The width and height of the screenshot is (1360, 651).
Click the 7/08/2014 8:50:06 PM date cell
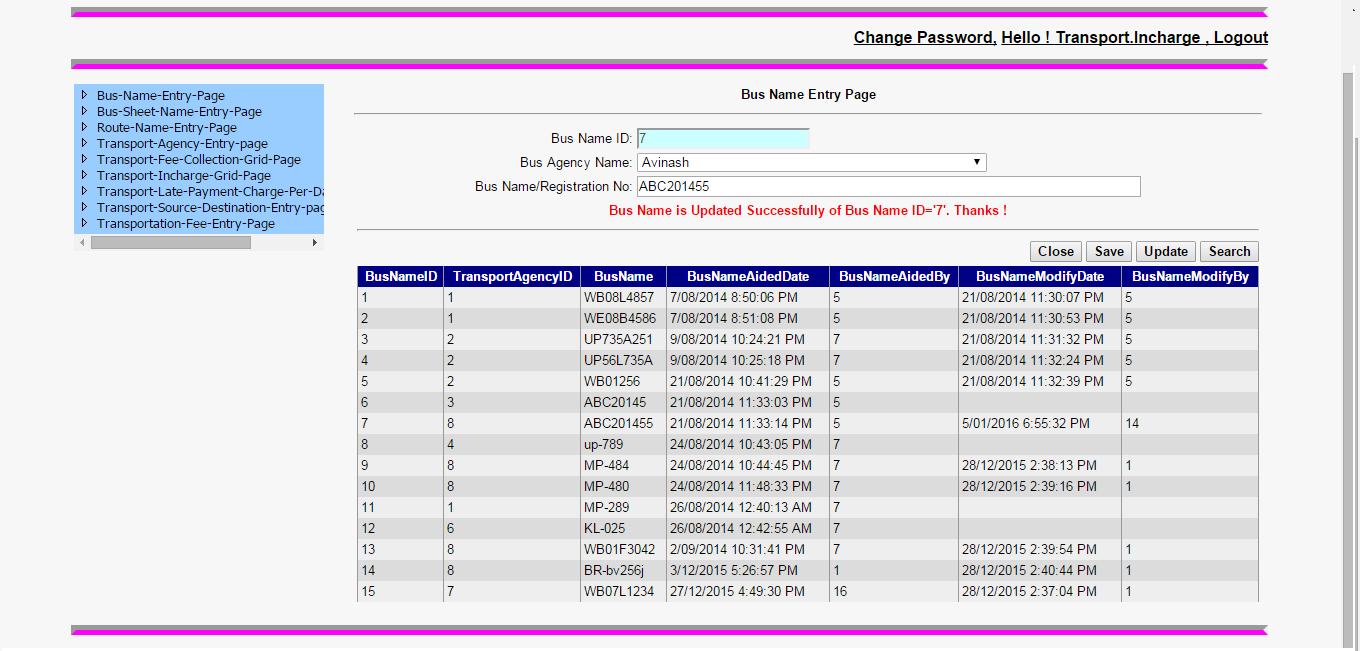(748, 298)
